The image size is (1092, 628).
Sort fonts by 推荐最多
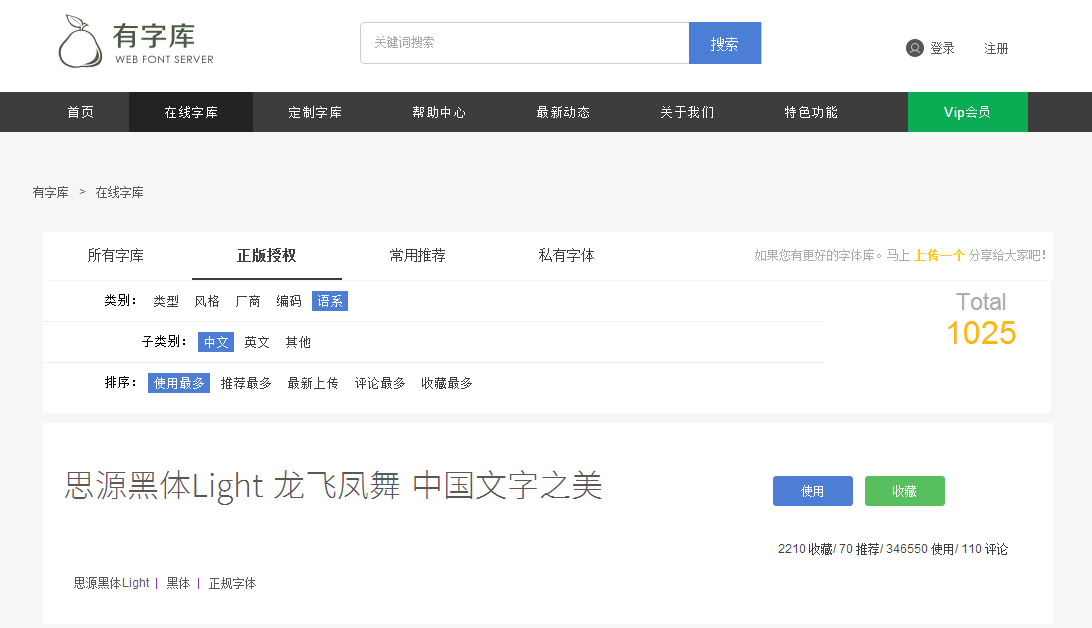point(246,383)
